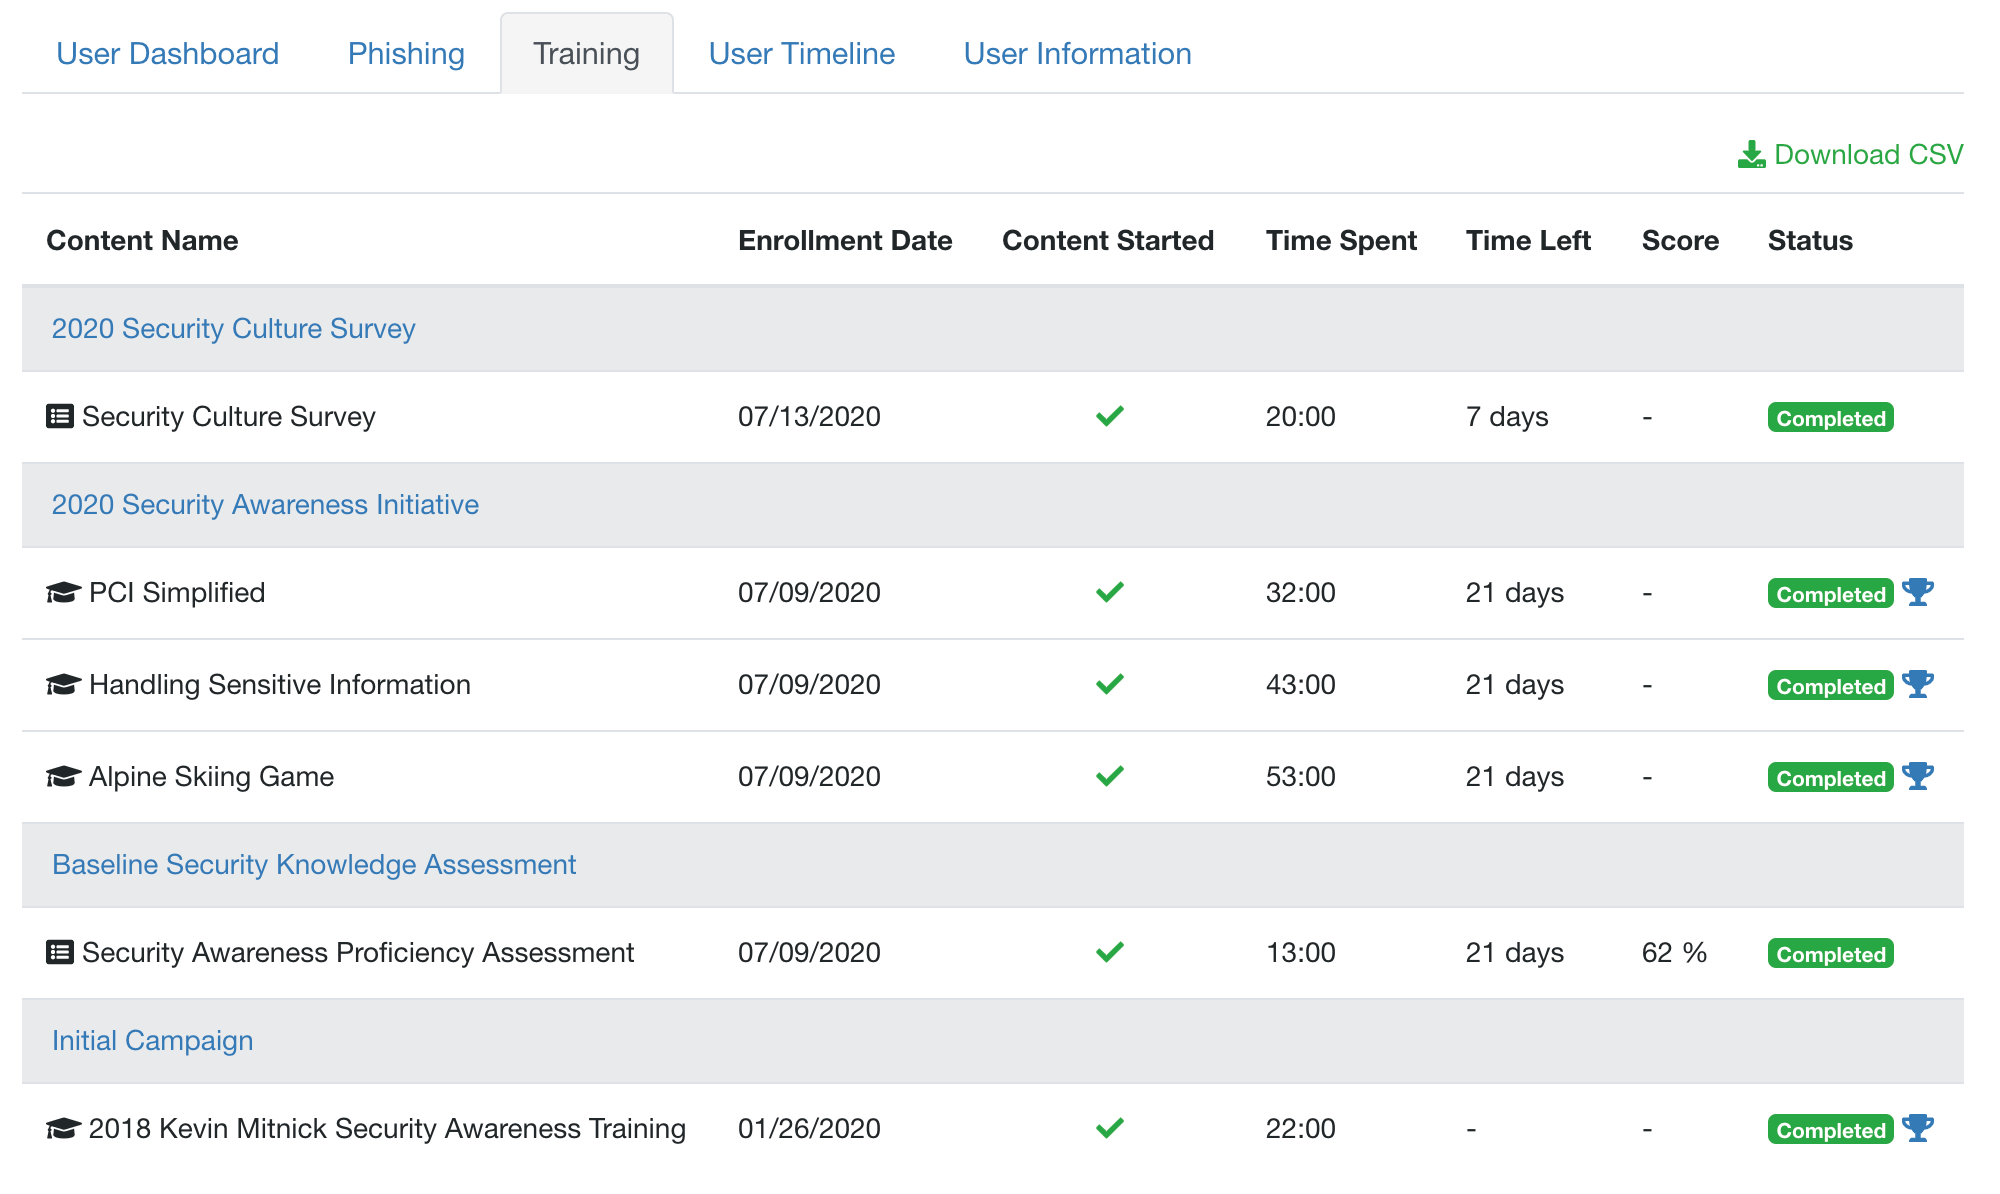Click the Download CSV link
The image size is (2000, 1194).
(1851, 154)
